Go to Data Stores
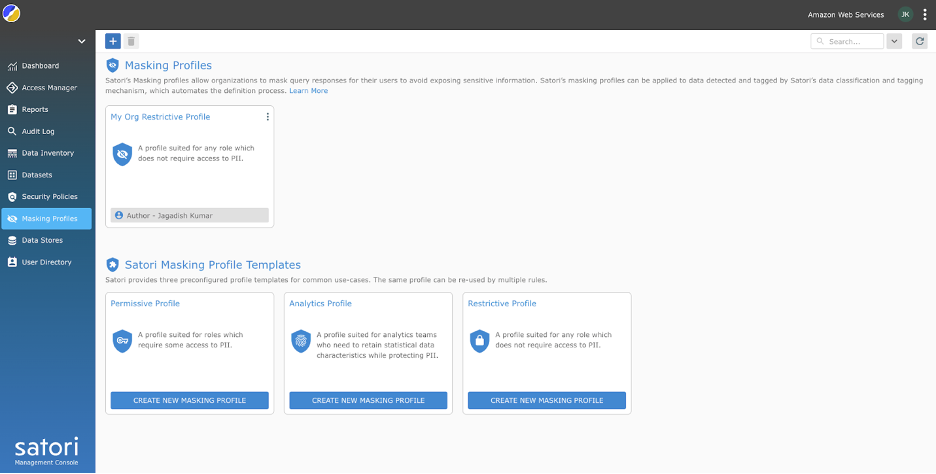Viewport: 936px width, 474px height. click(47, 240)
